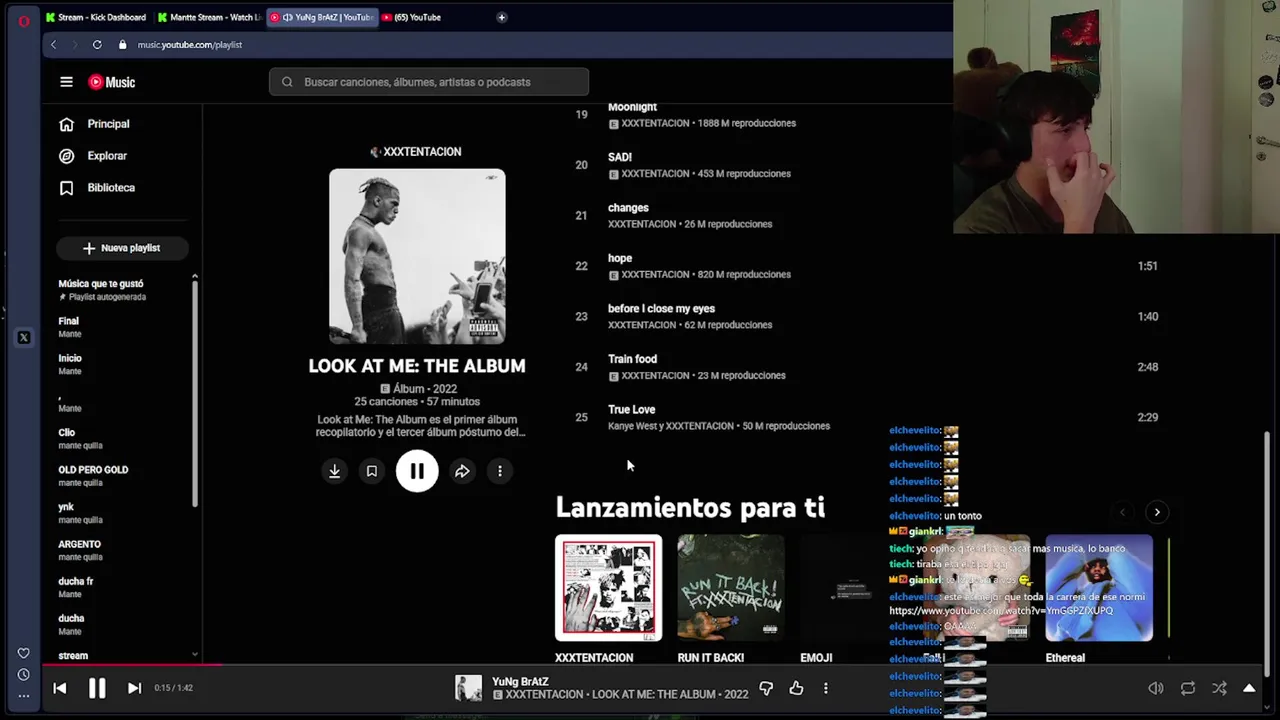Open a new browser tab with plus
The width and height of the screenshot is (1280, 720).
pos(501,17)
